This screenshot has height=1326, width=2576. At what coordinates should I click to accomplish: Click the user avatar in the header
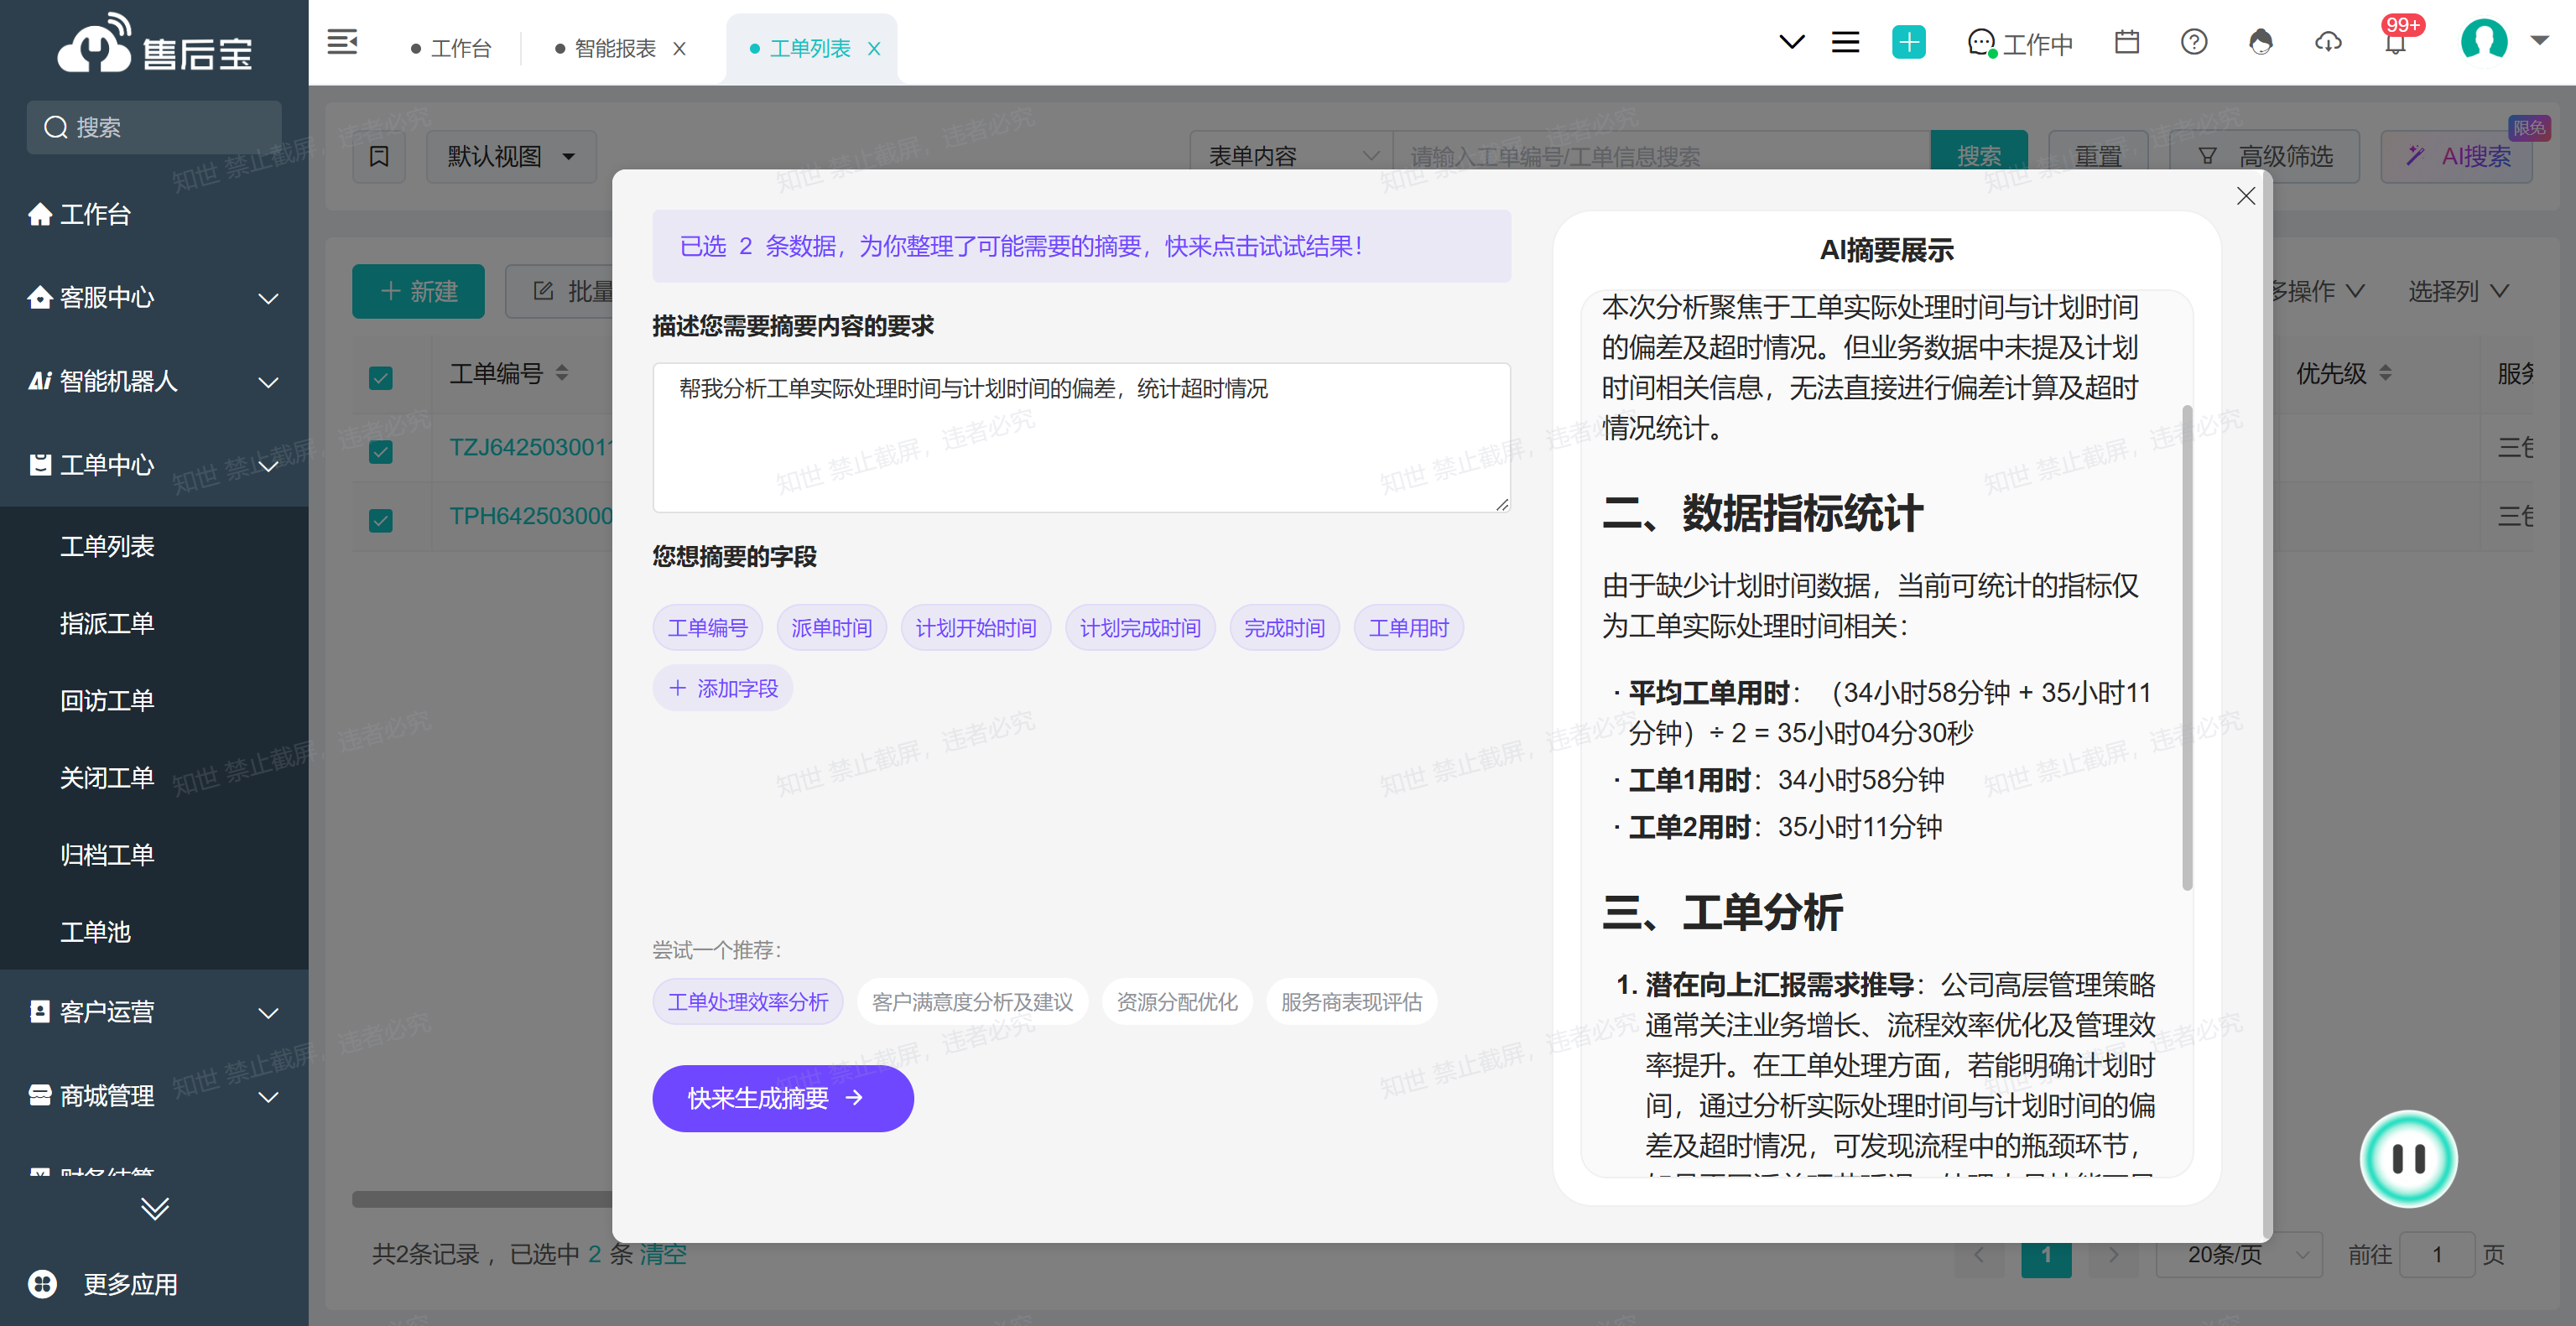(x=2483, y=40)
